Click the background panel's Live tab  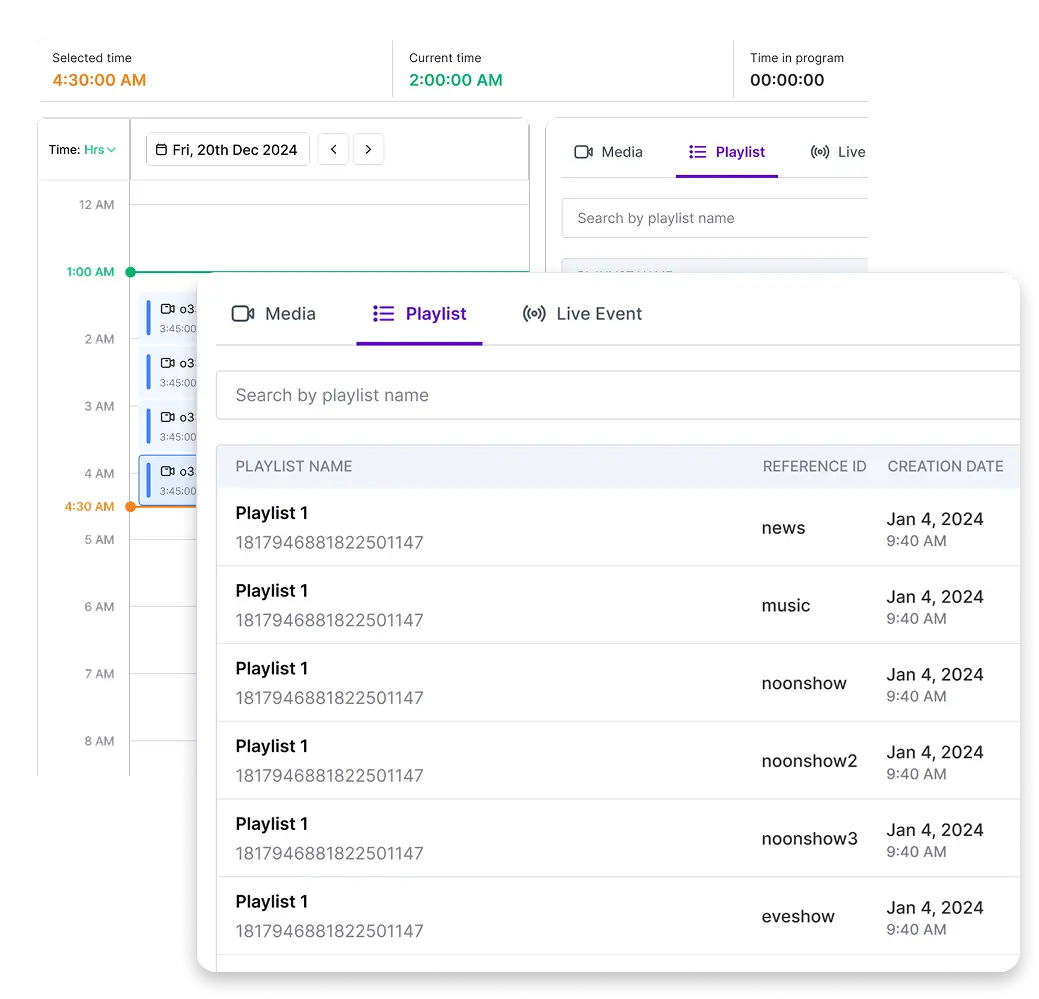pos(838,152)
